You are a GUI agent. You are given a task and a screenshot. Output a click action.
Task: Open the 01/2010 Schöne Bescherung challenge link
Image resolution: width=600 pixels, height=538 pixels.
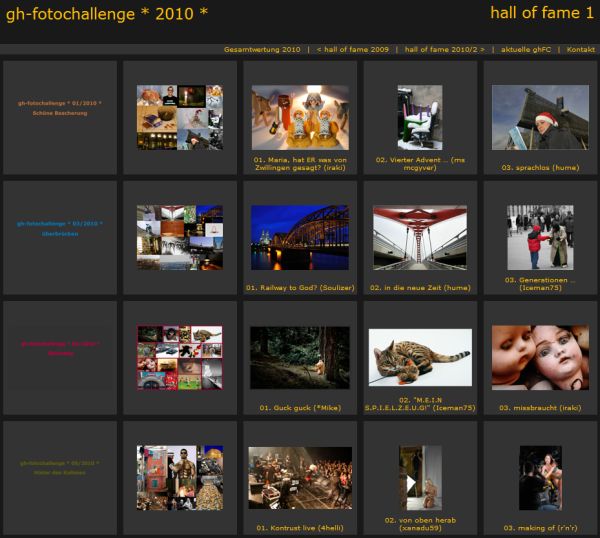[x=60, y=108]
